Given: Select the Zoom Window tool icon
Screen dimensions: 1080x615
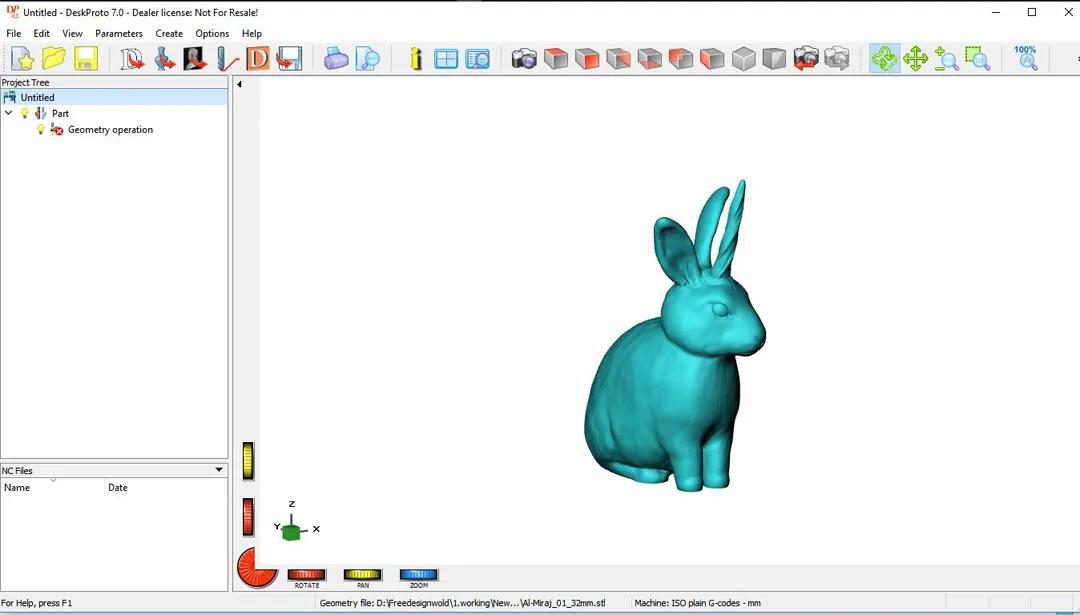Looking at the screenshot, I should click(x=977, y=59).
